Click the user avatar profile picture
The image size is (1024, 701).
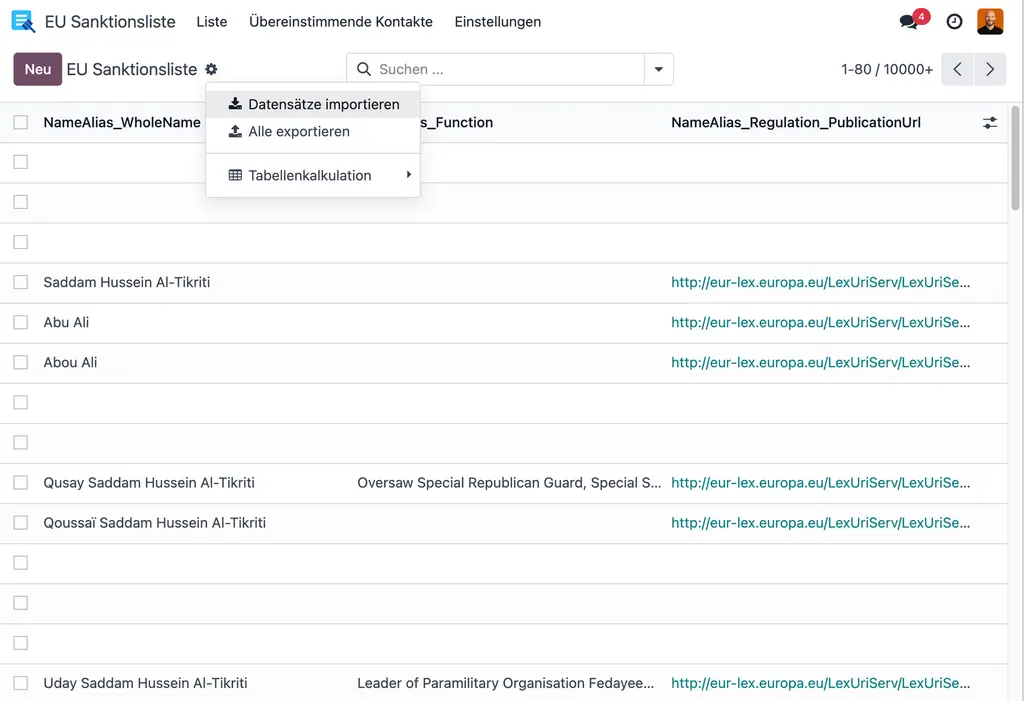click(x=989, y=20)
